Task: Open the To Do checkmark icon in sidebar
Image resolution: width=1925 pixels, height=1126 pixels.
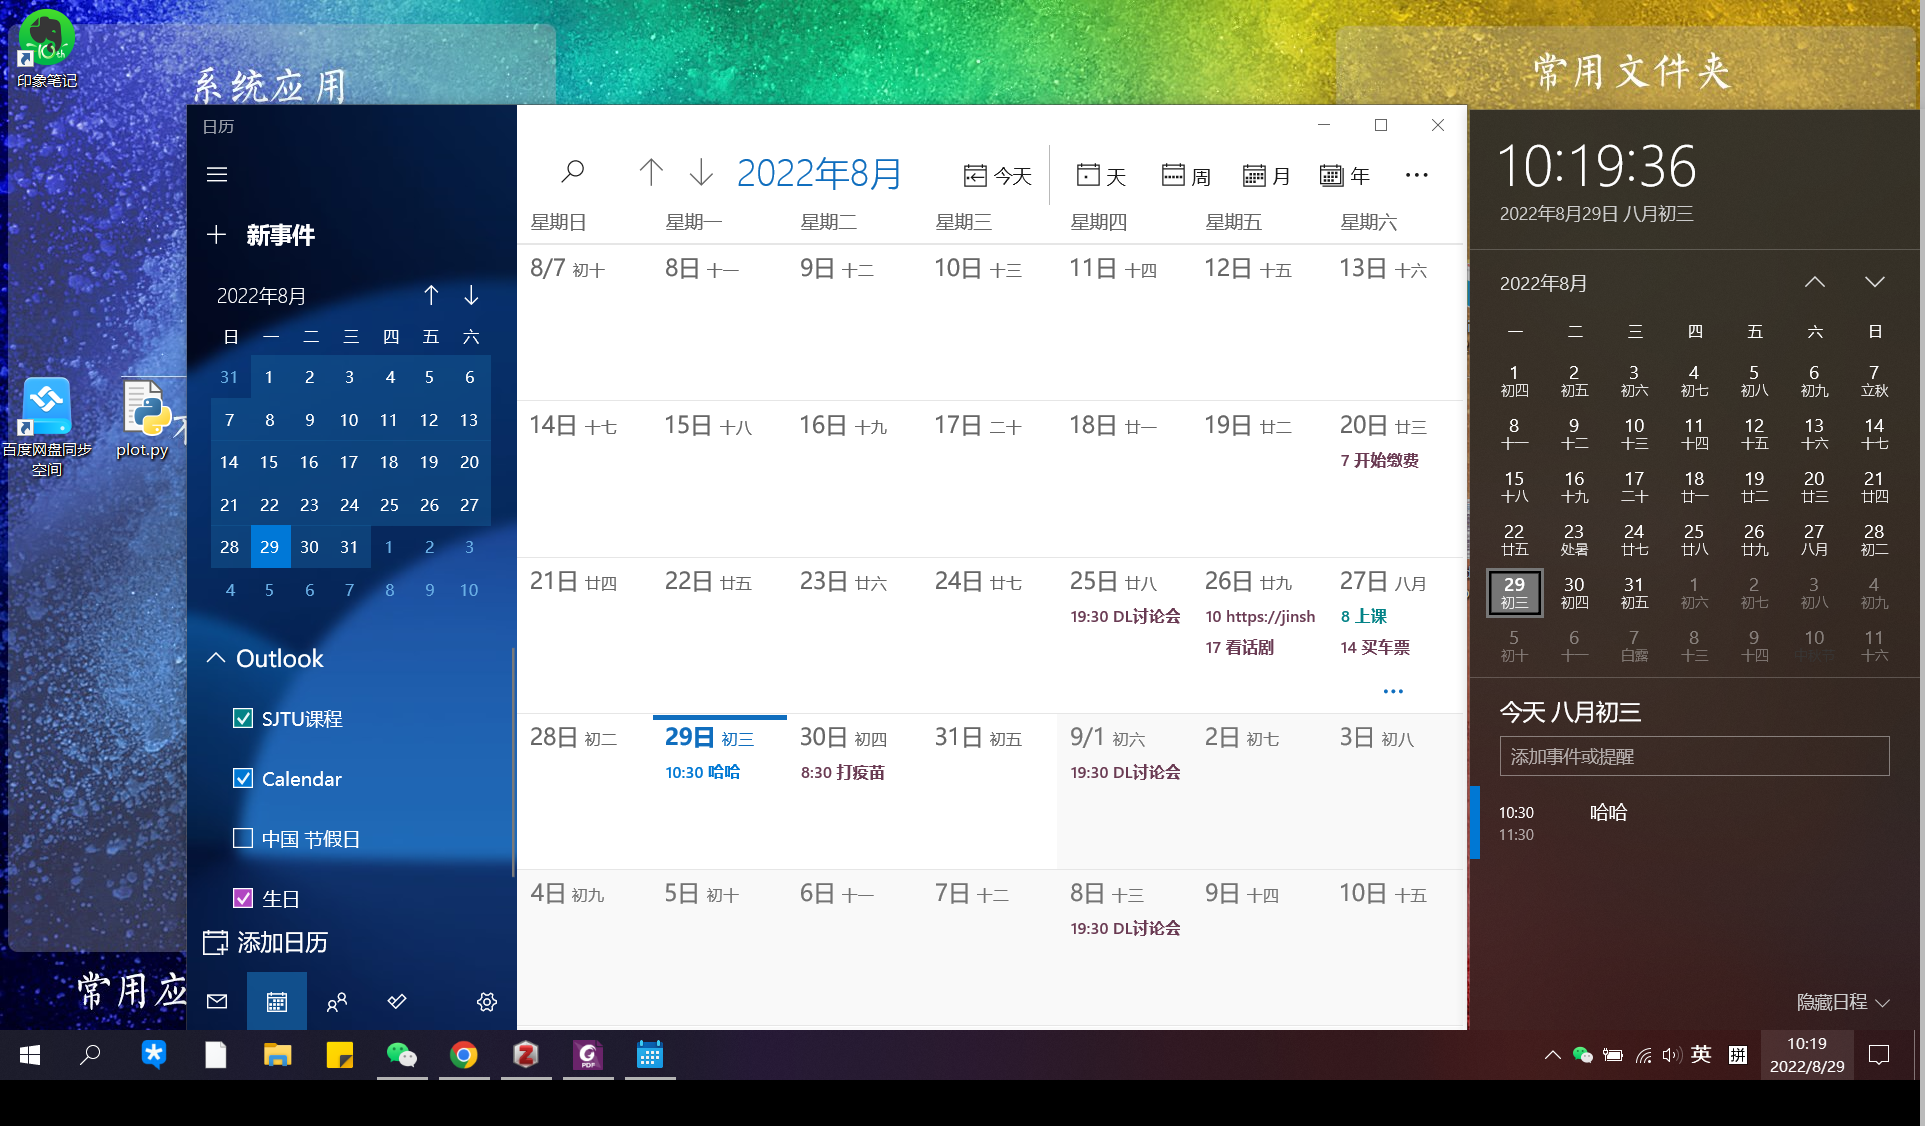Action: 397,1001
